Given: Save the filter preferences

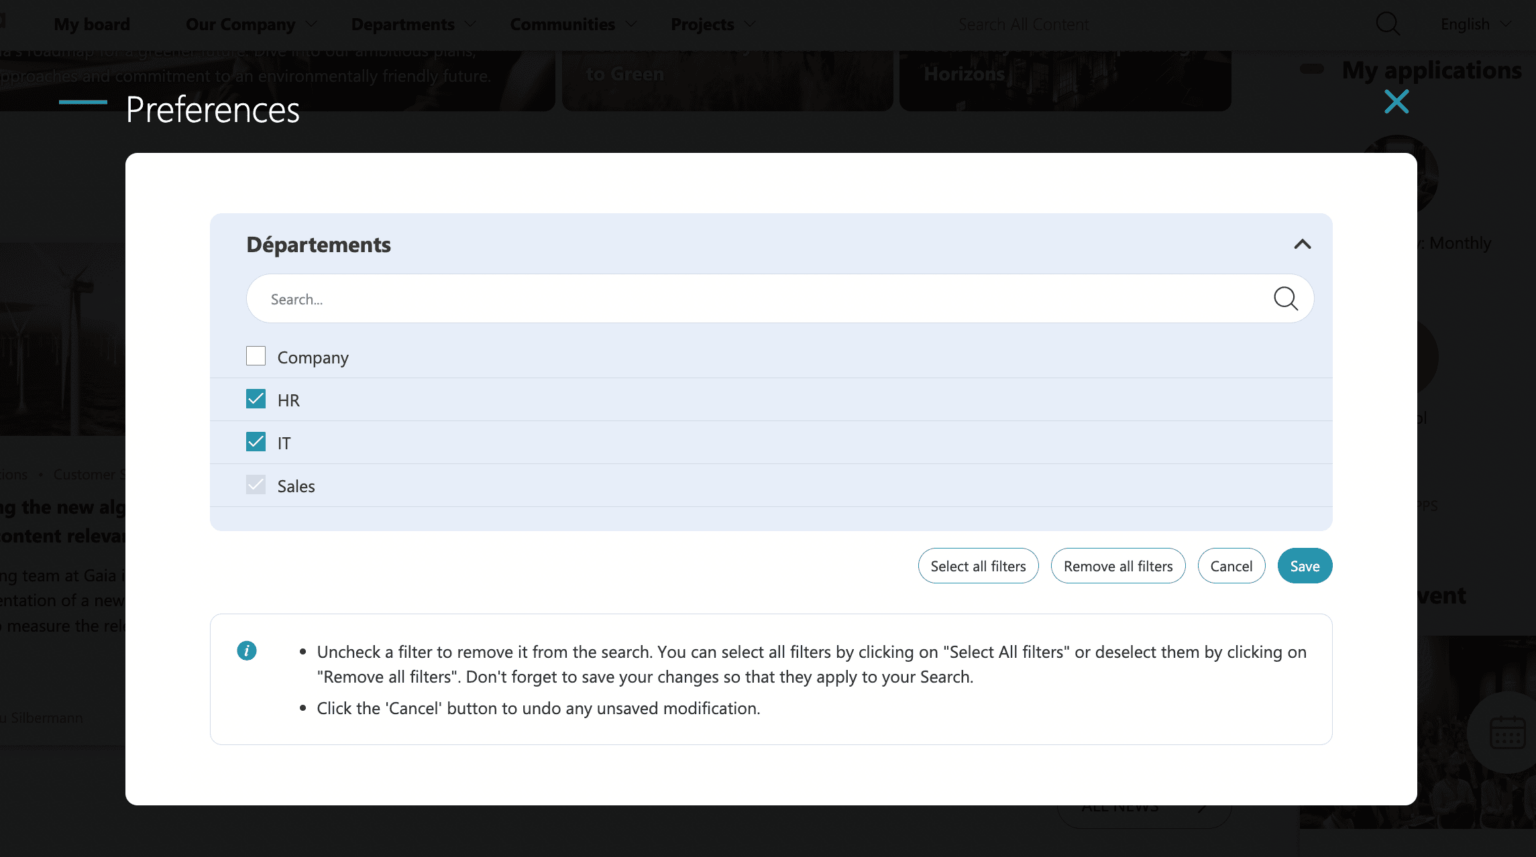Looking at the screenshot, I should pyautogui.click(x=1304, y=565).
